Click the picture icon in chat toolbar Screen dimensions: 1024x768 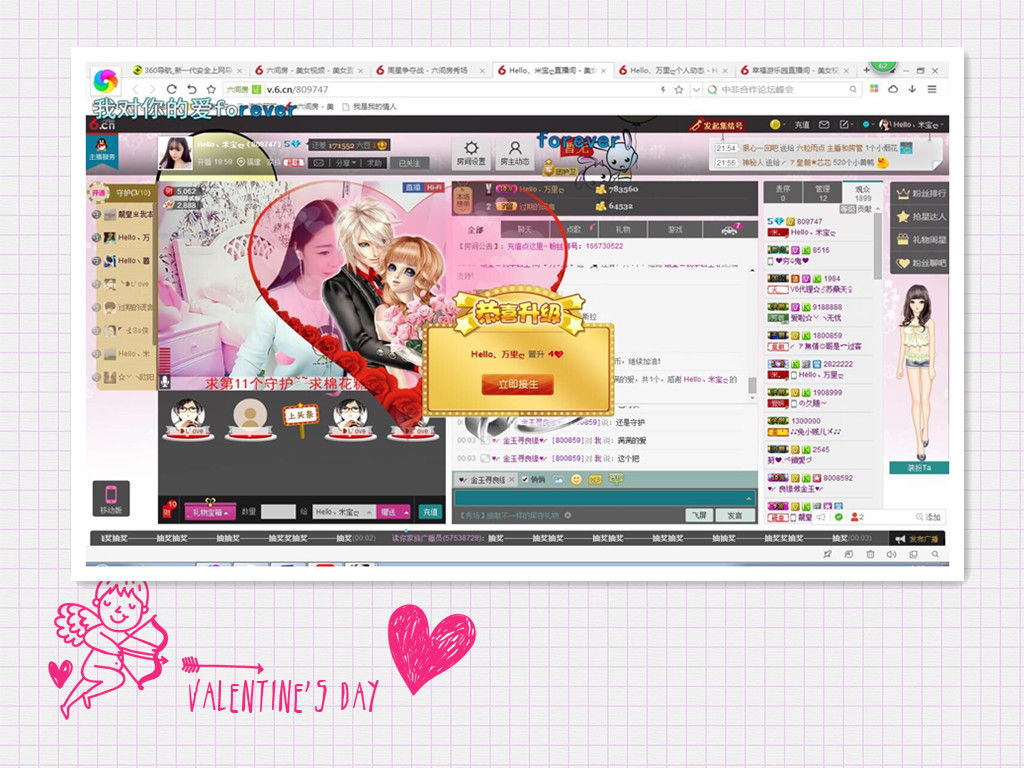(559, 479)
